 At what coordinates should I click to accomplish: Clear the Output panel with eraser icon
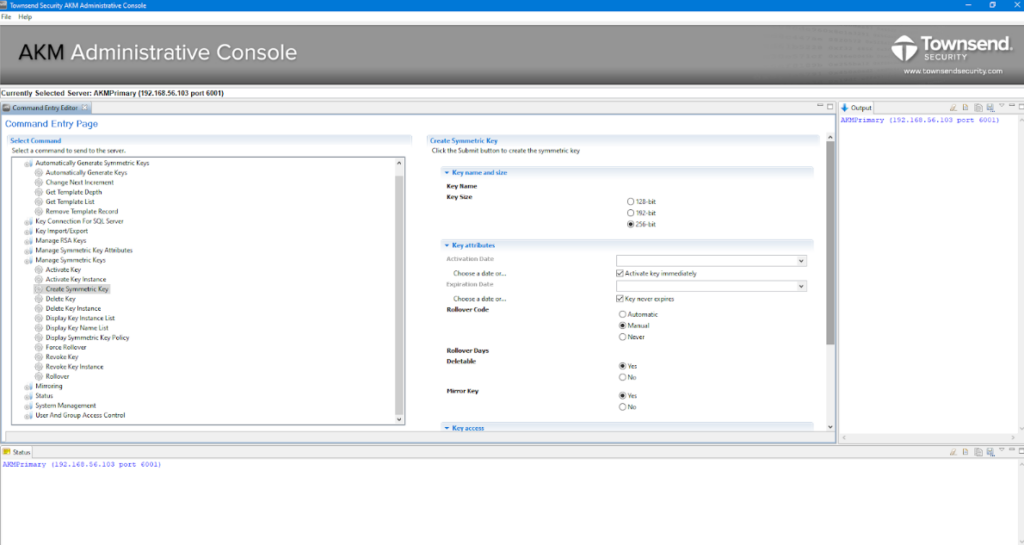click(x=953, y=108)
